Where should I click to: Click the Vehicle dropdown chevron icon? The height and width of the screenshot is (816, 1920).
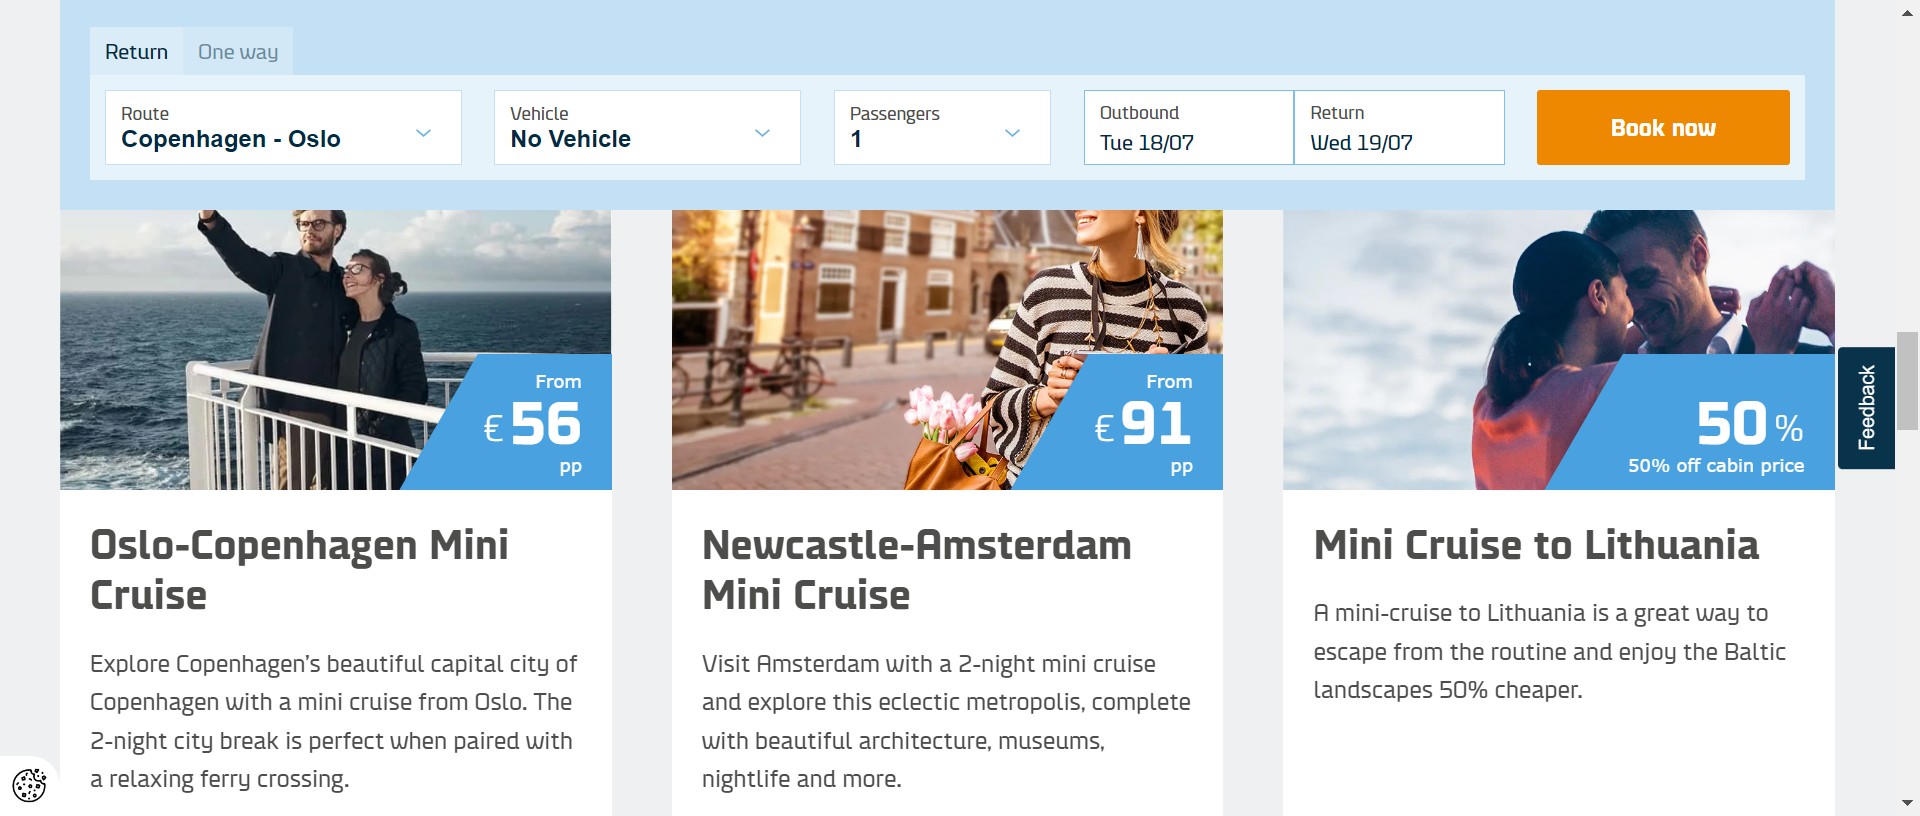pos(762,133)
